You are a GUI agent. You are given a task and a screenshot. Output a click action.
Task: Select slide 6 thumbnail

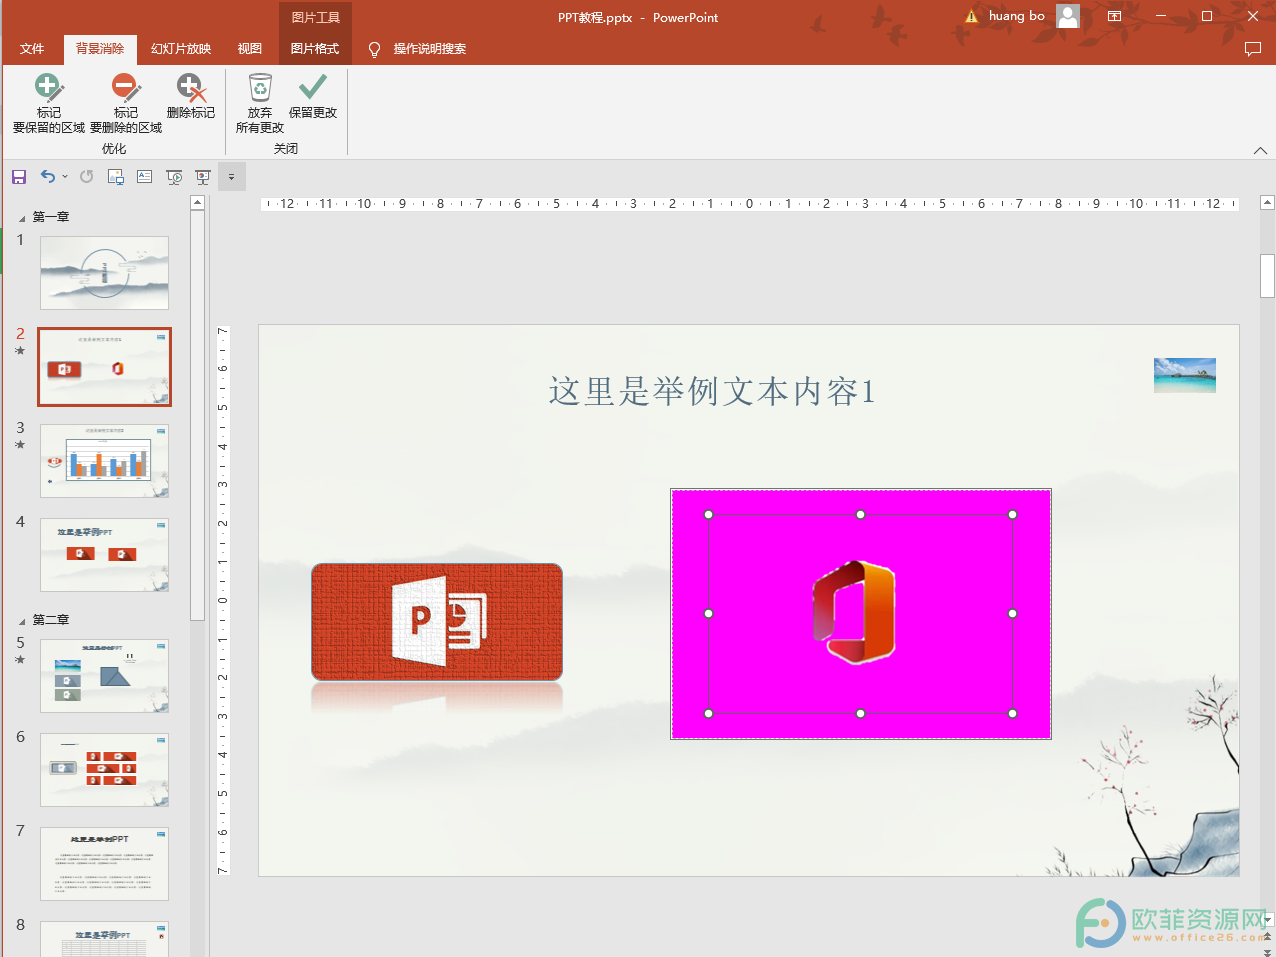click(x=104, y=770)
